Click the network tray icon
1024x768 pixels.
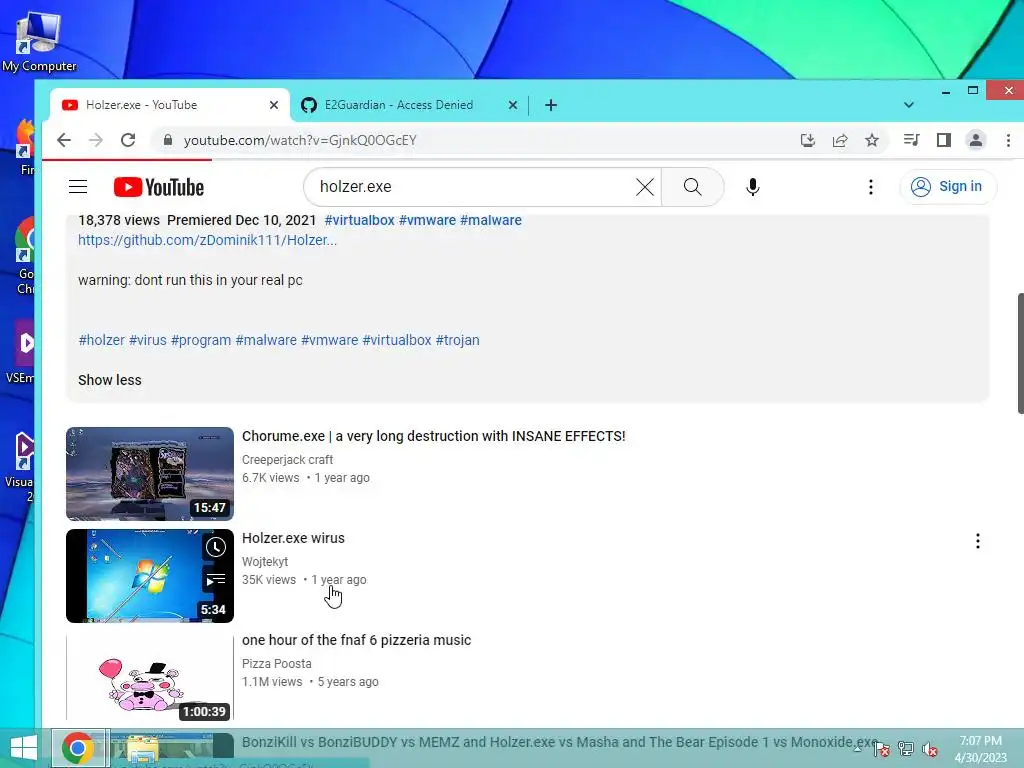click(x=906, y=749)
